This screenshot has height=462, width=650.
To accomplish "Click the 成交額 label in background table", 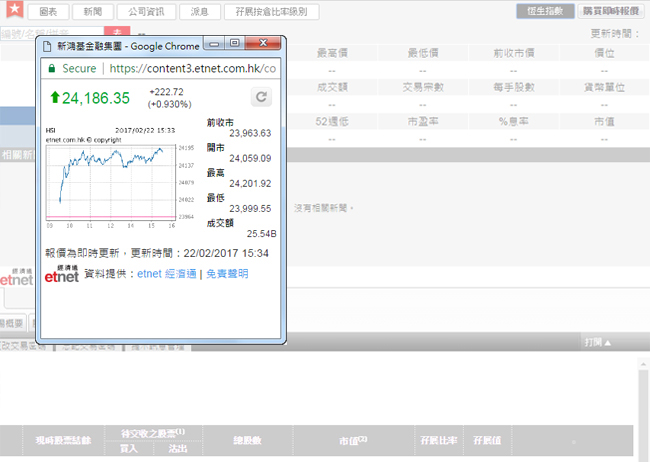I will 332,88.
